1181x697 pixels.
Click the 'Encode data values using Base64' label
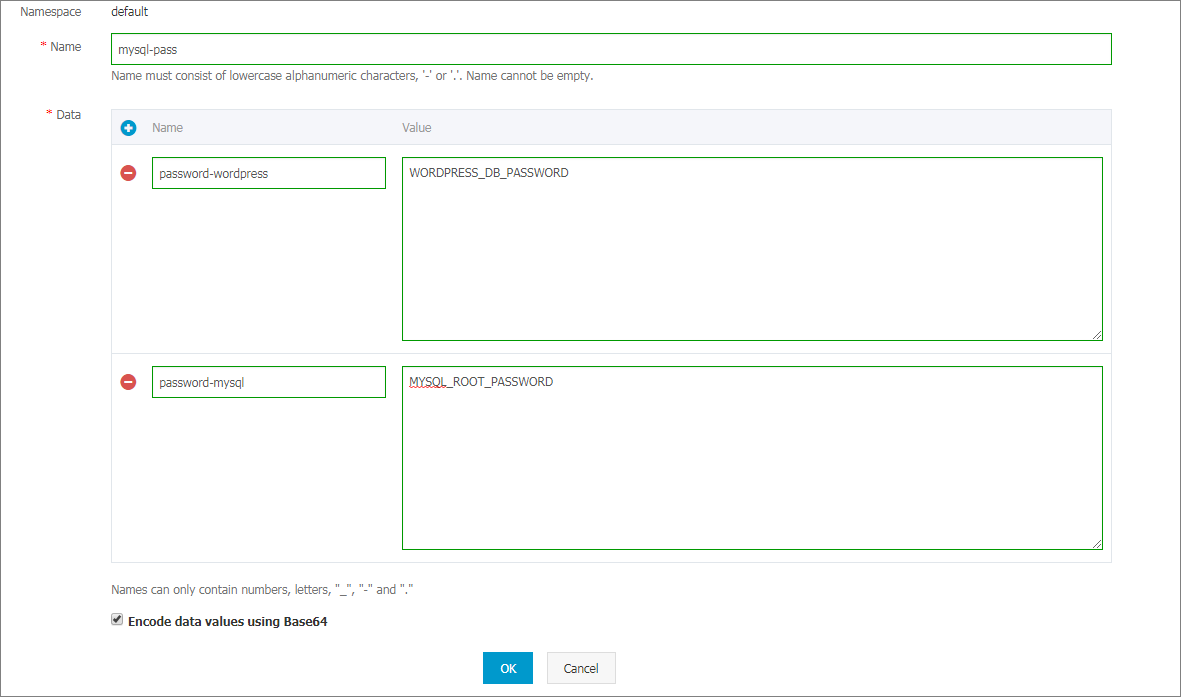click(x=227, y=622)
